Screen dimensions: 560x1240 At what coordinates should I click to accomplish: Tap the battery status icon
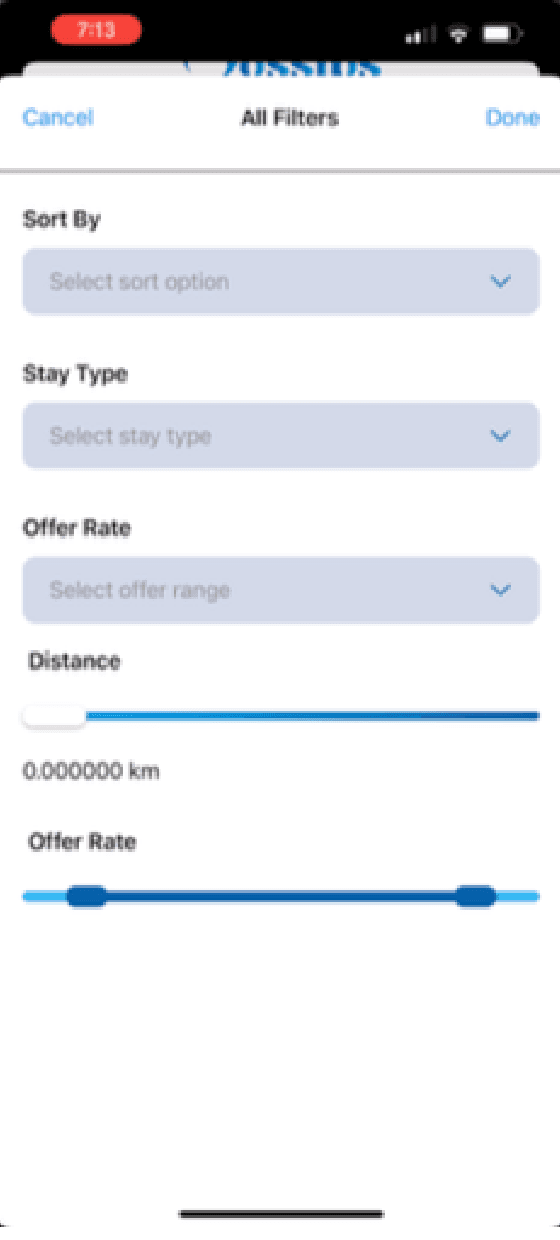point(499,34)
